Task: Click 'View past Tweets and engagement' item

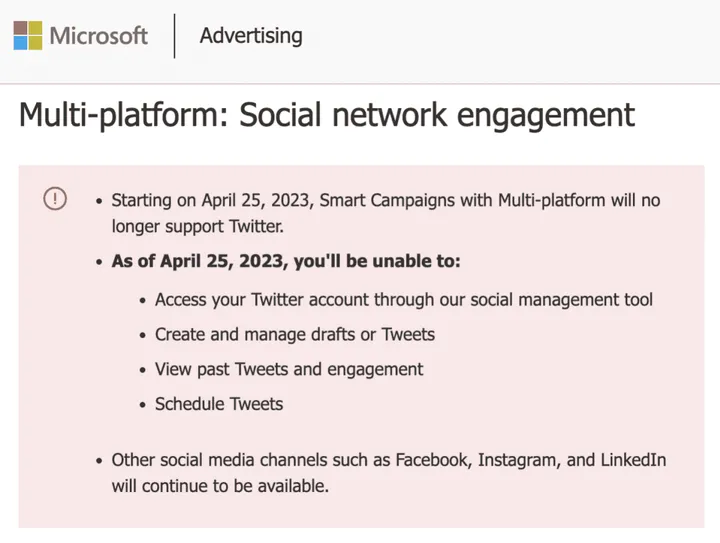Action: (289, 369)
